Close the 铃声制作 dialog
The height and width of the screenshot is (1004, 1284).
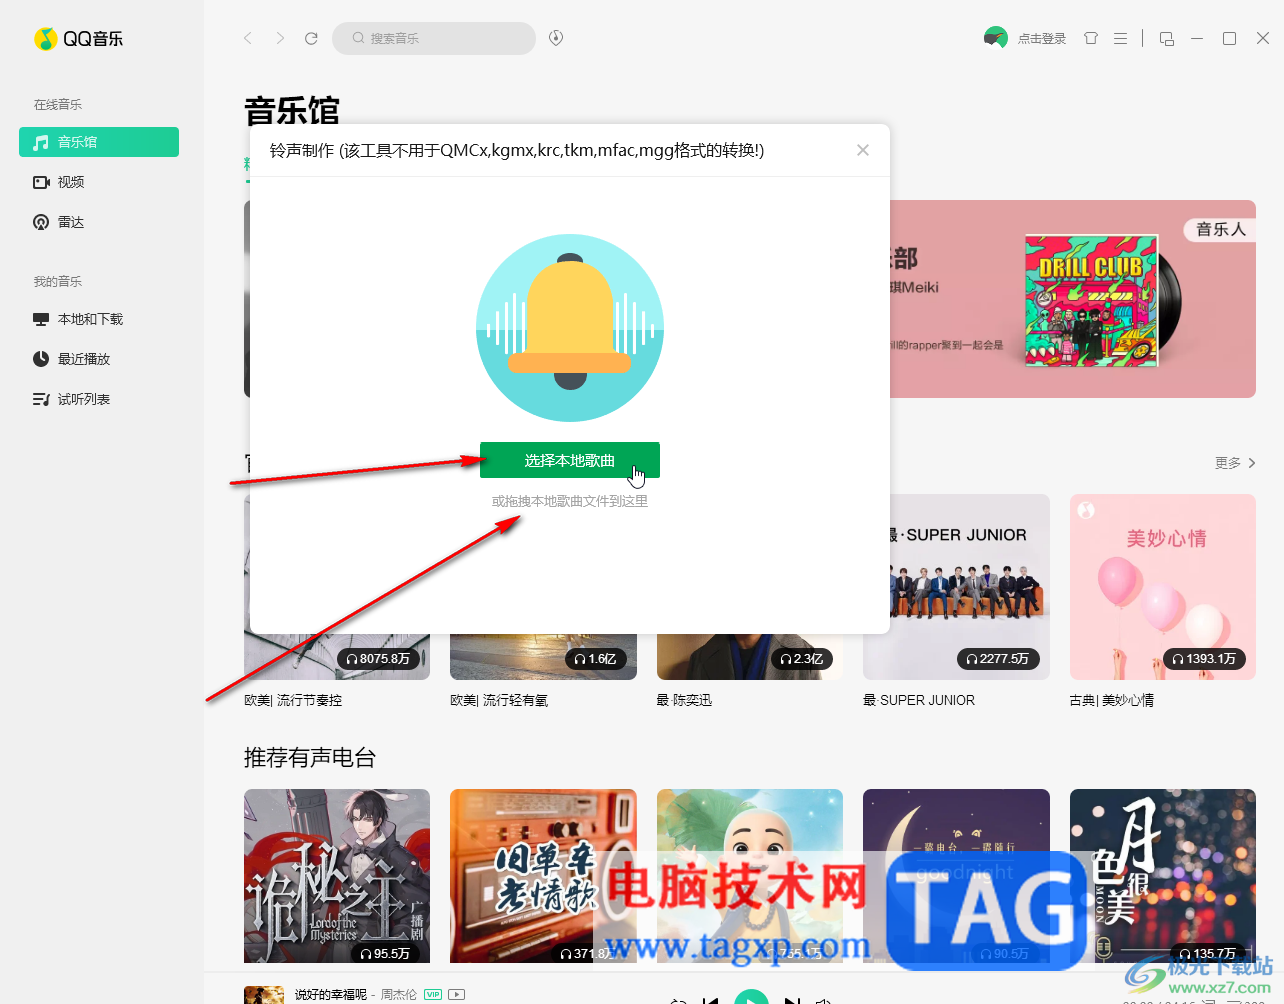tap(863, 150)
